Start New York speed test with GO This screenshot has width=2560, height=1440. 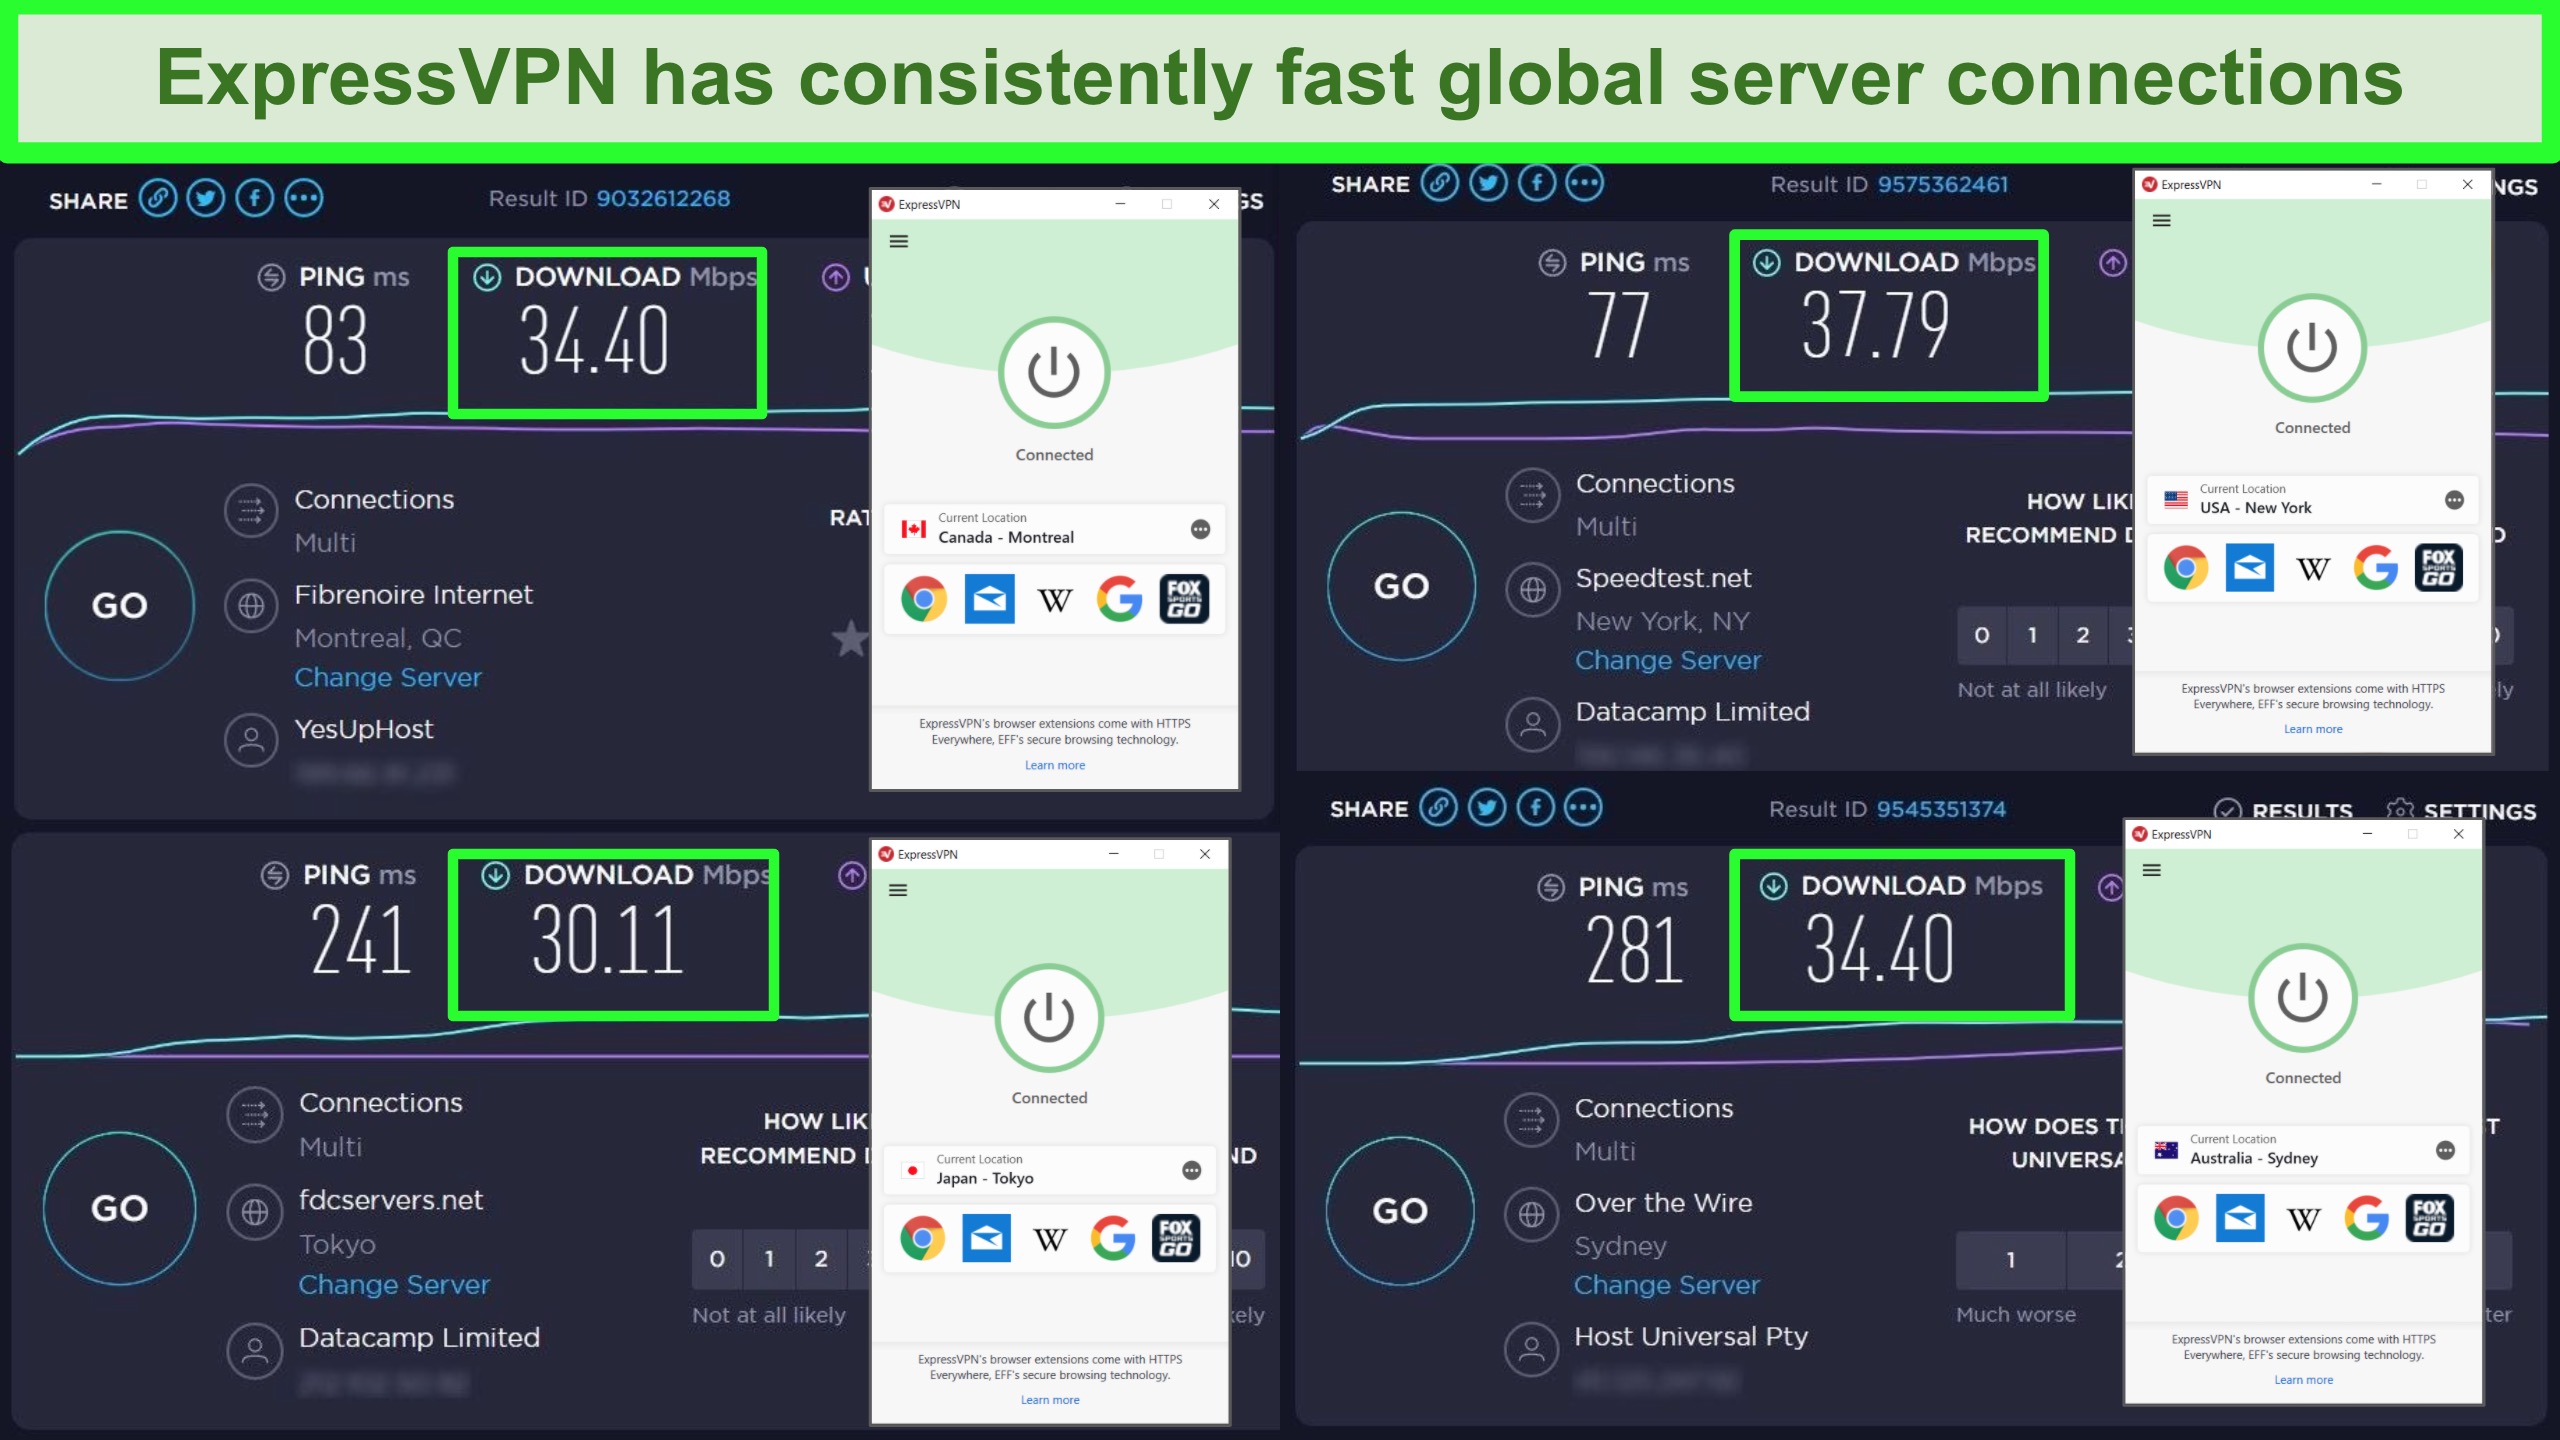pyautogui.click(x=1401, y=586)
